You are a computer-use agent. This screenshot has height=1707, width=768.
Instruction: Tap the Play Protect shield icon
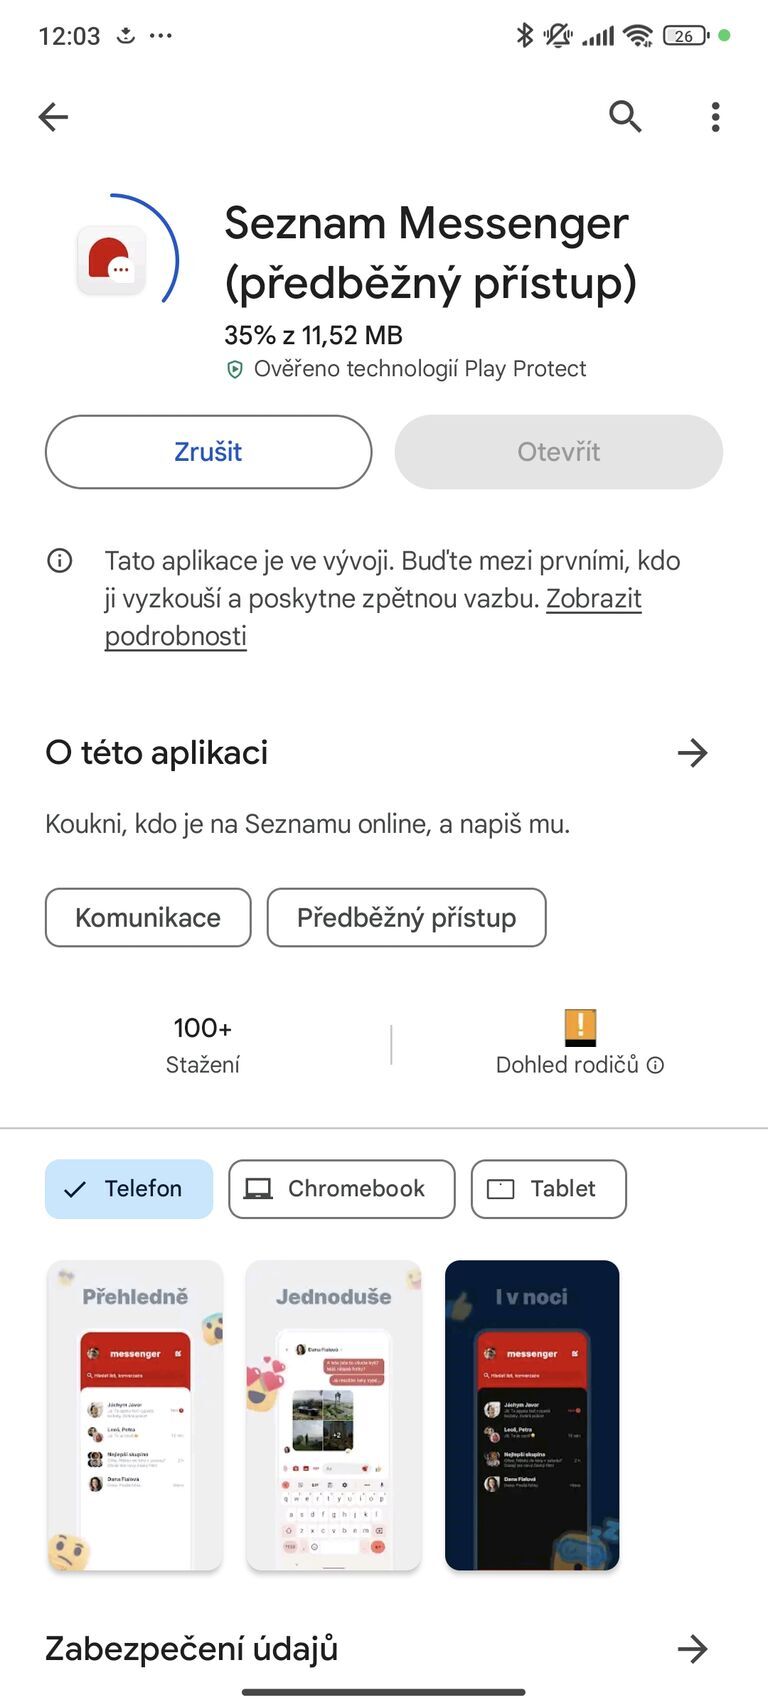(x=234, y=369)
